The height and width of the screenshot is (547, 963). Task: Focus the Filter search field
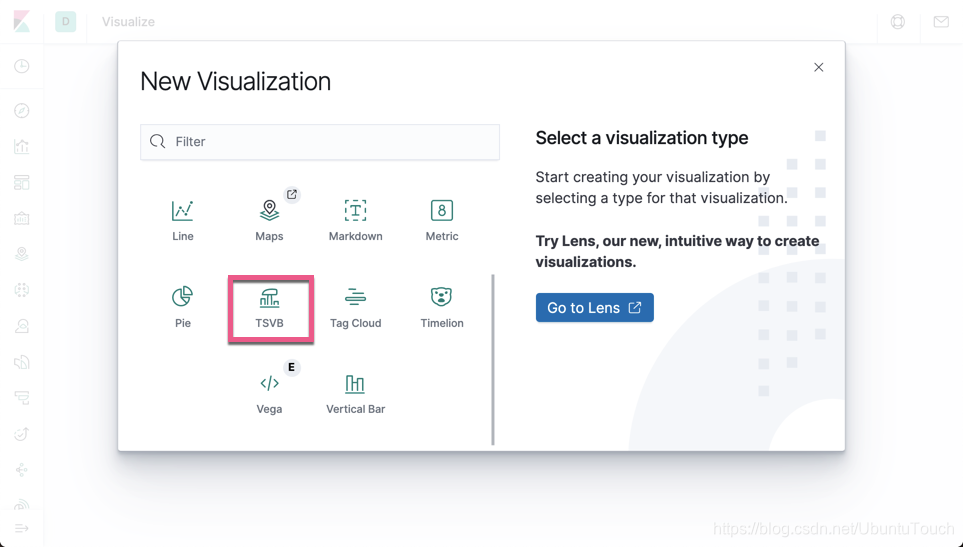coord(319,142)
